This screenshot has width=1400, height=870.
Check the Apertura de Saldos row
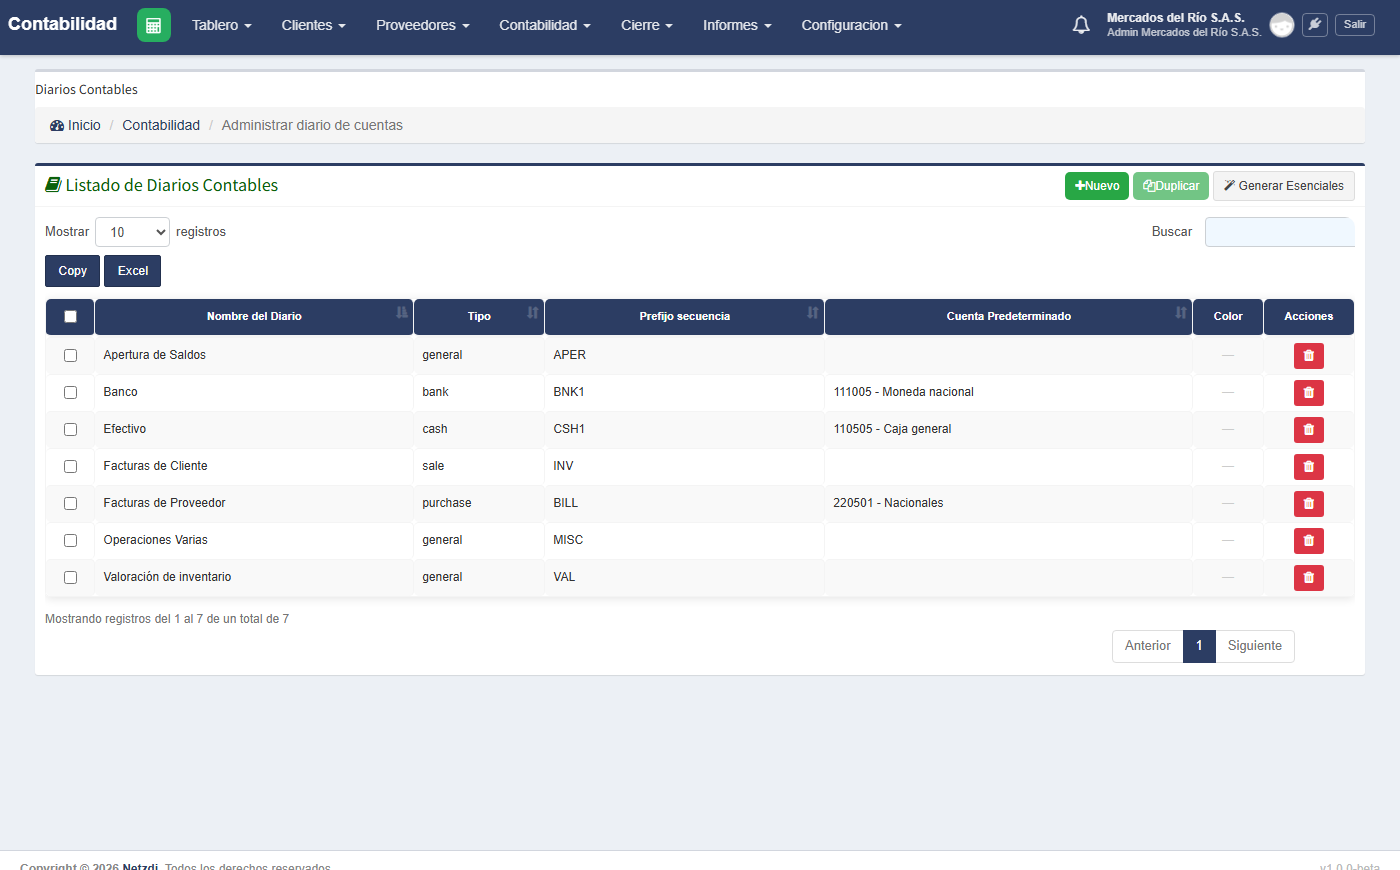[70, 355]
